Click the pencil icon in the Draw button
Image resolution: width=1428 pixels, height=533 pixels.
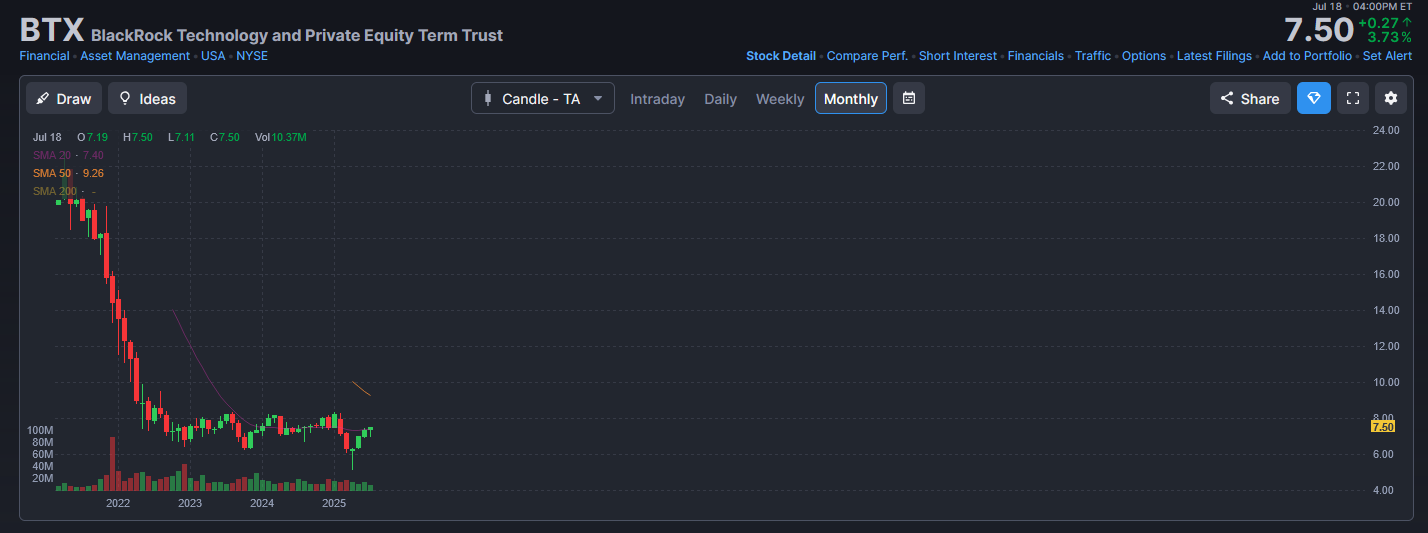tap(43, 99)
